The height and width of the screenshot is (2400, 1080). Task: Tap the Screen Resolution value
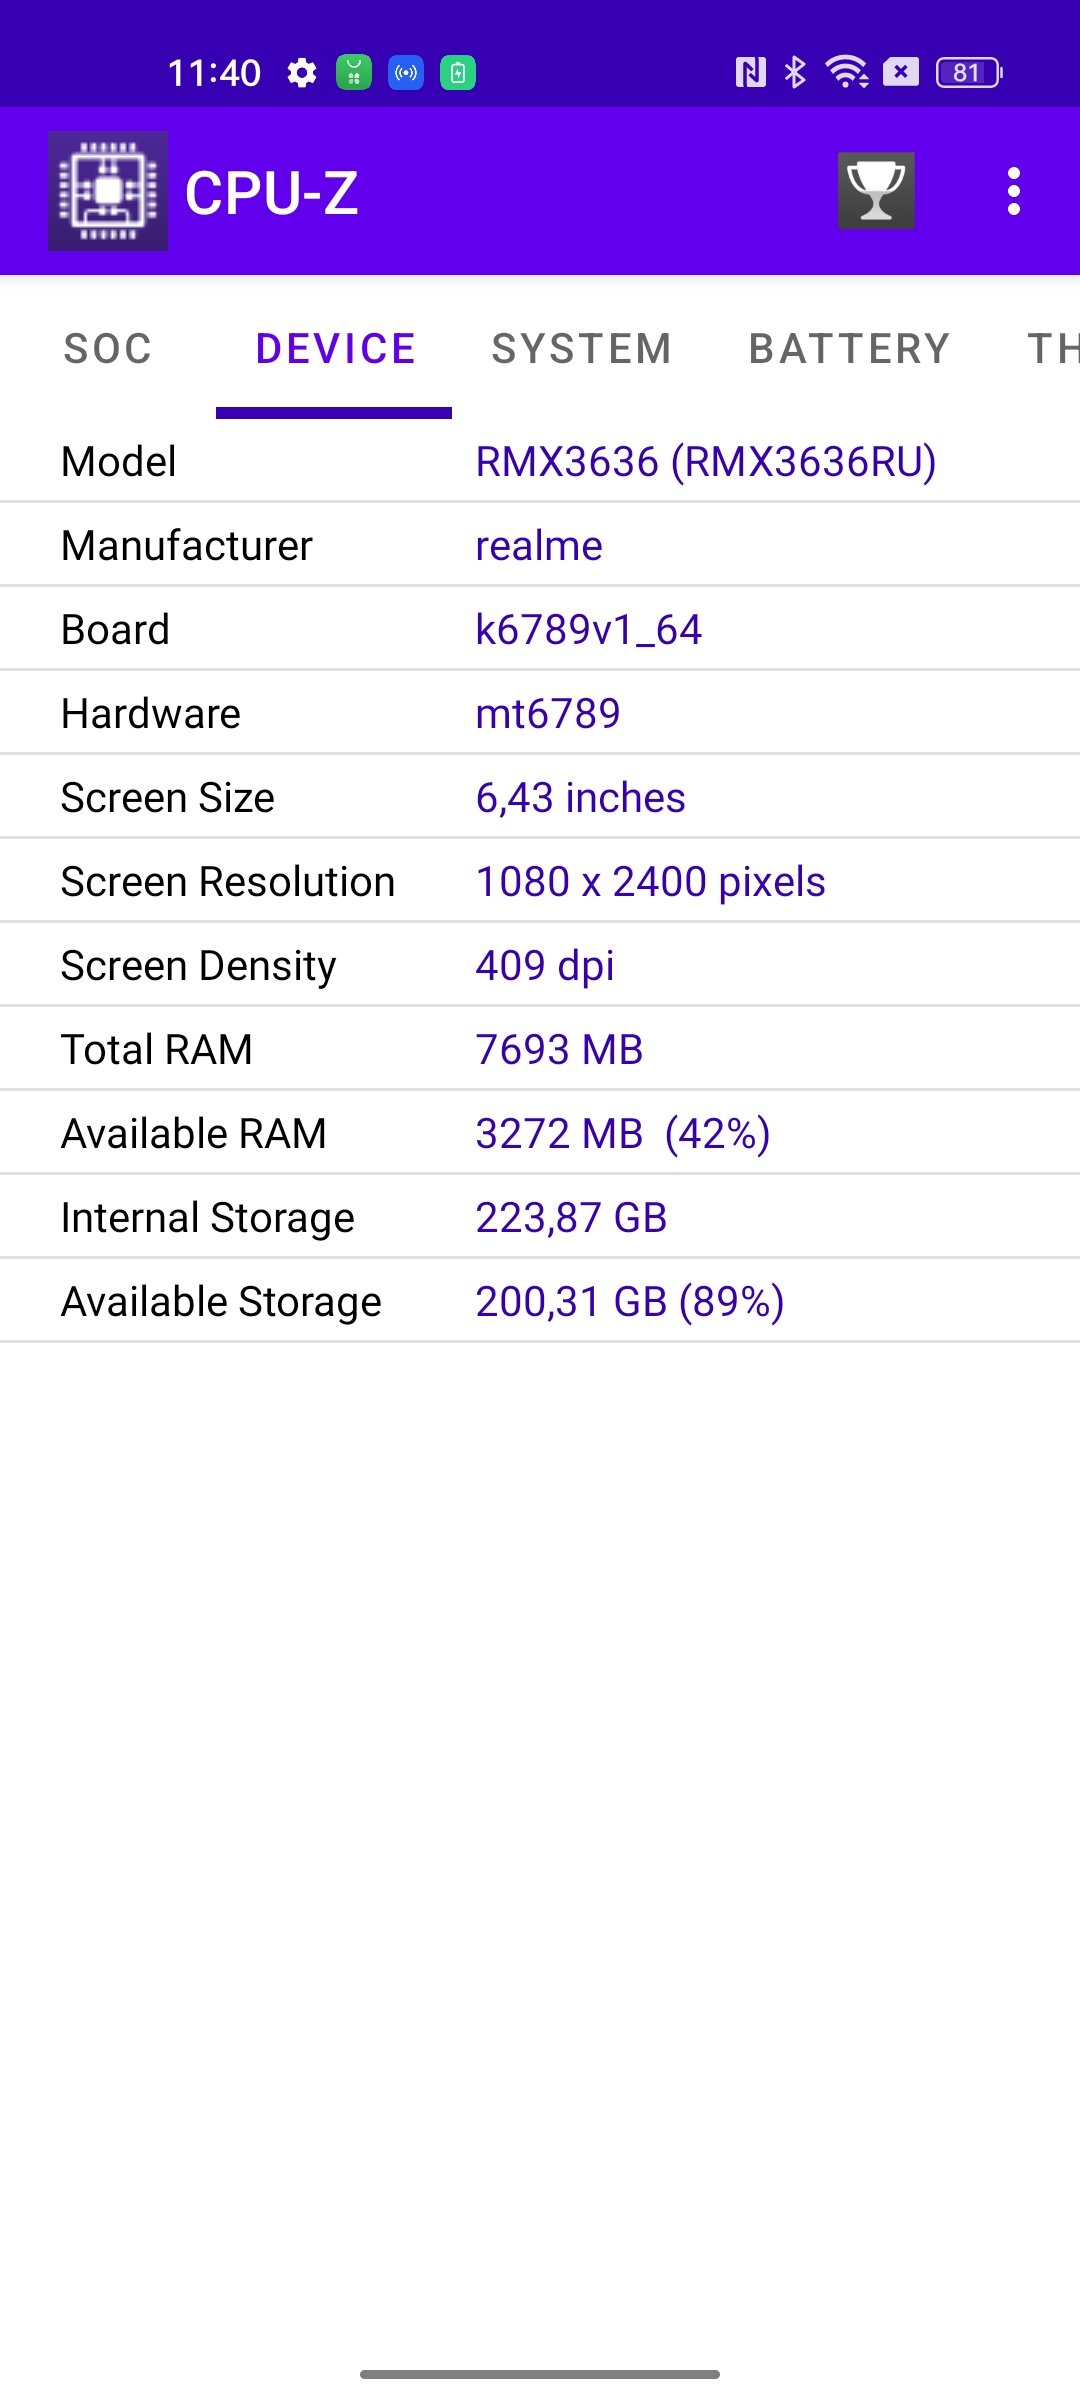pos(650,881)
